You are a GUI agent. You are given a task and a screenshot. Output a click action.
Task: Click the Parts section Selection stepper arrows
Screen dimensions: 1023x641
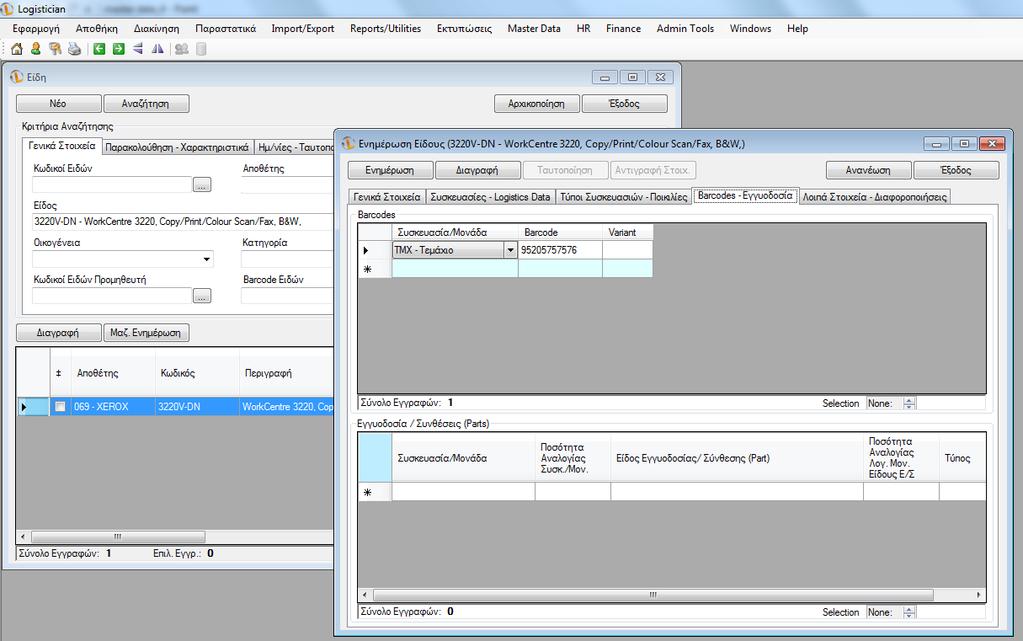(x=909, y=612)
